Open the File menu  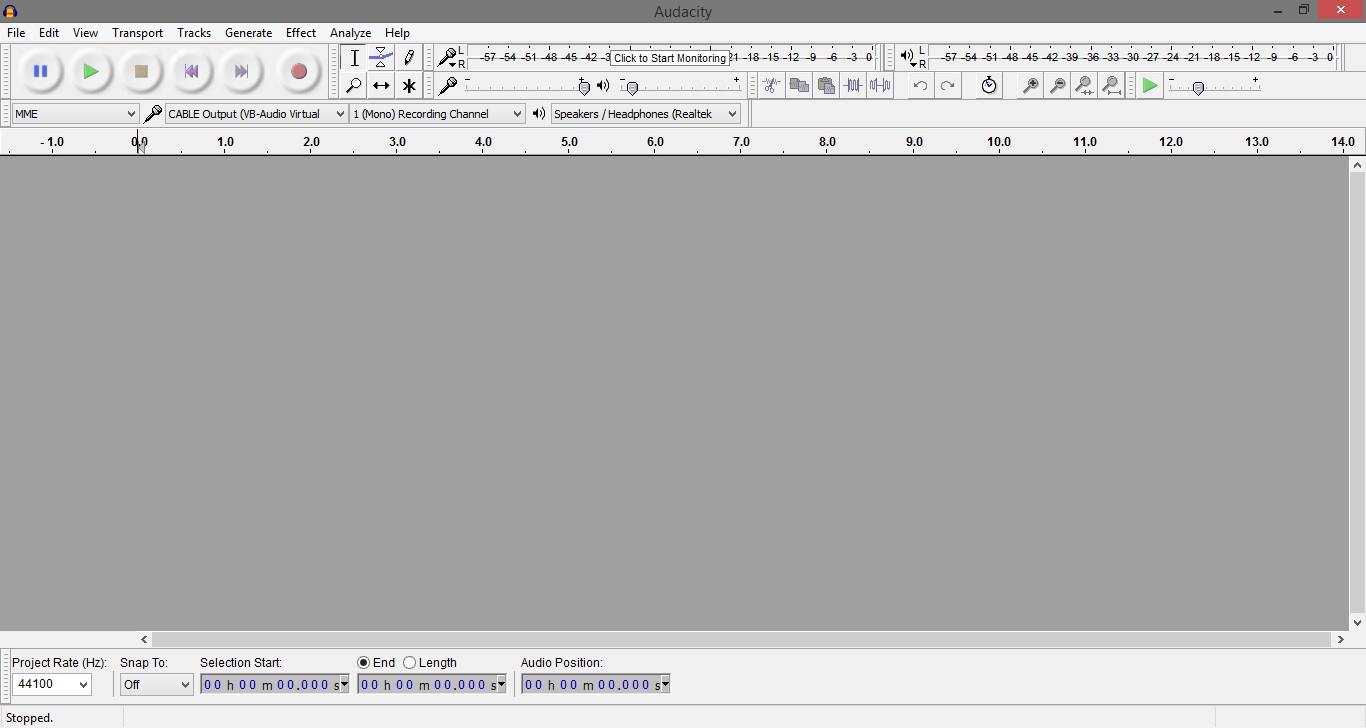16,33
